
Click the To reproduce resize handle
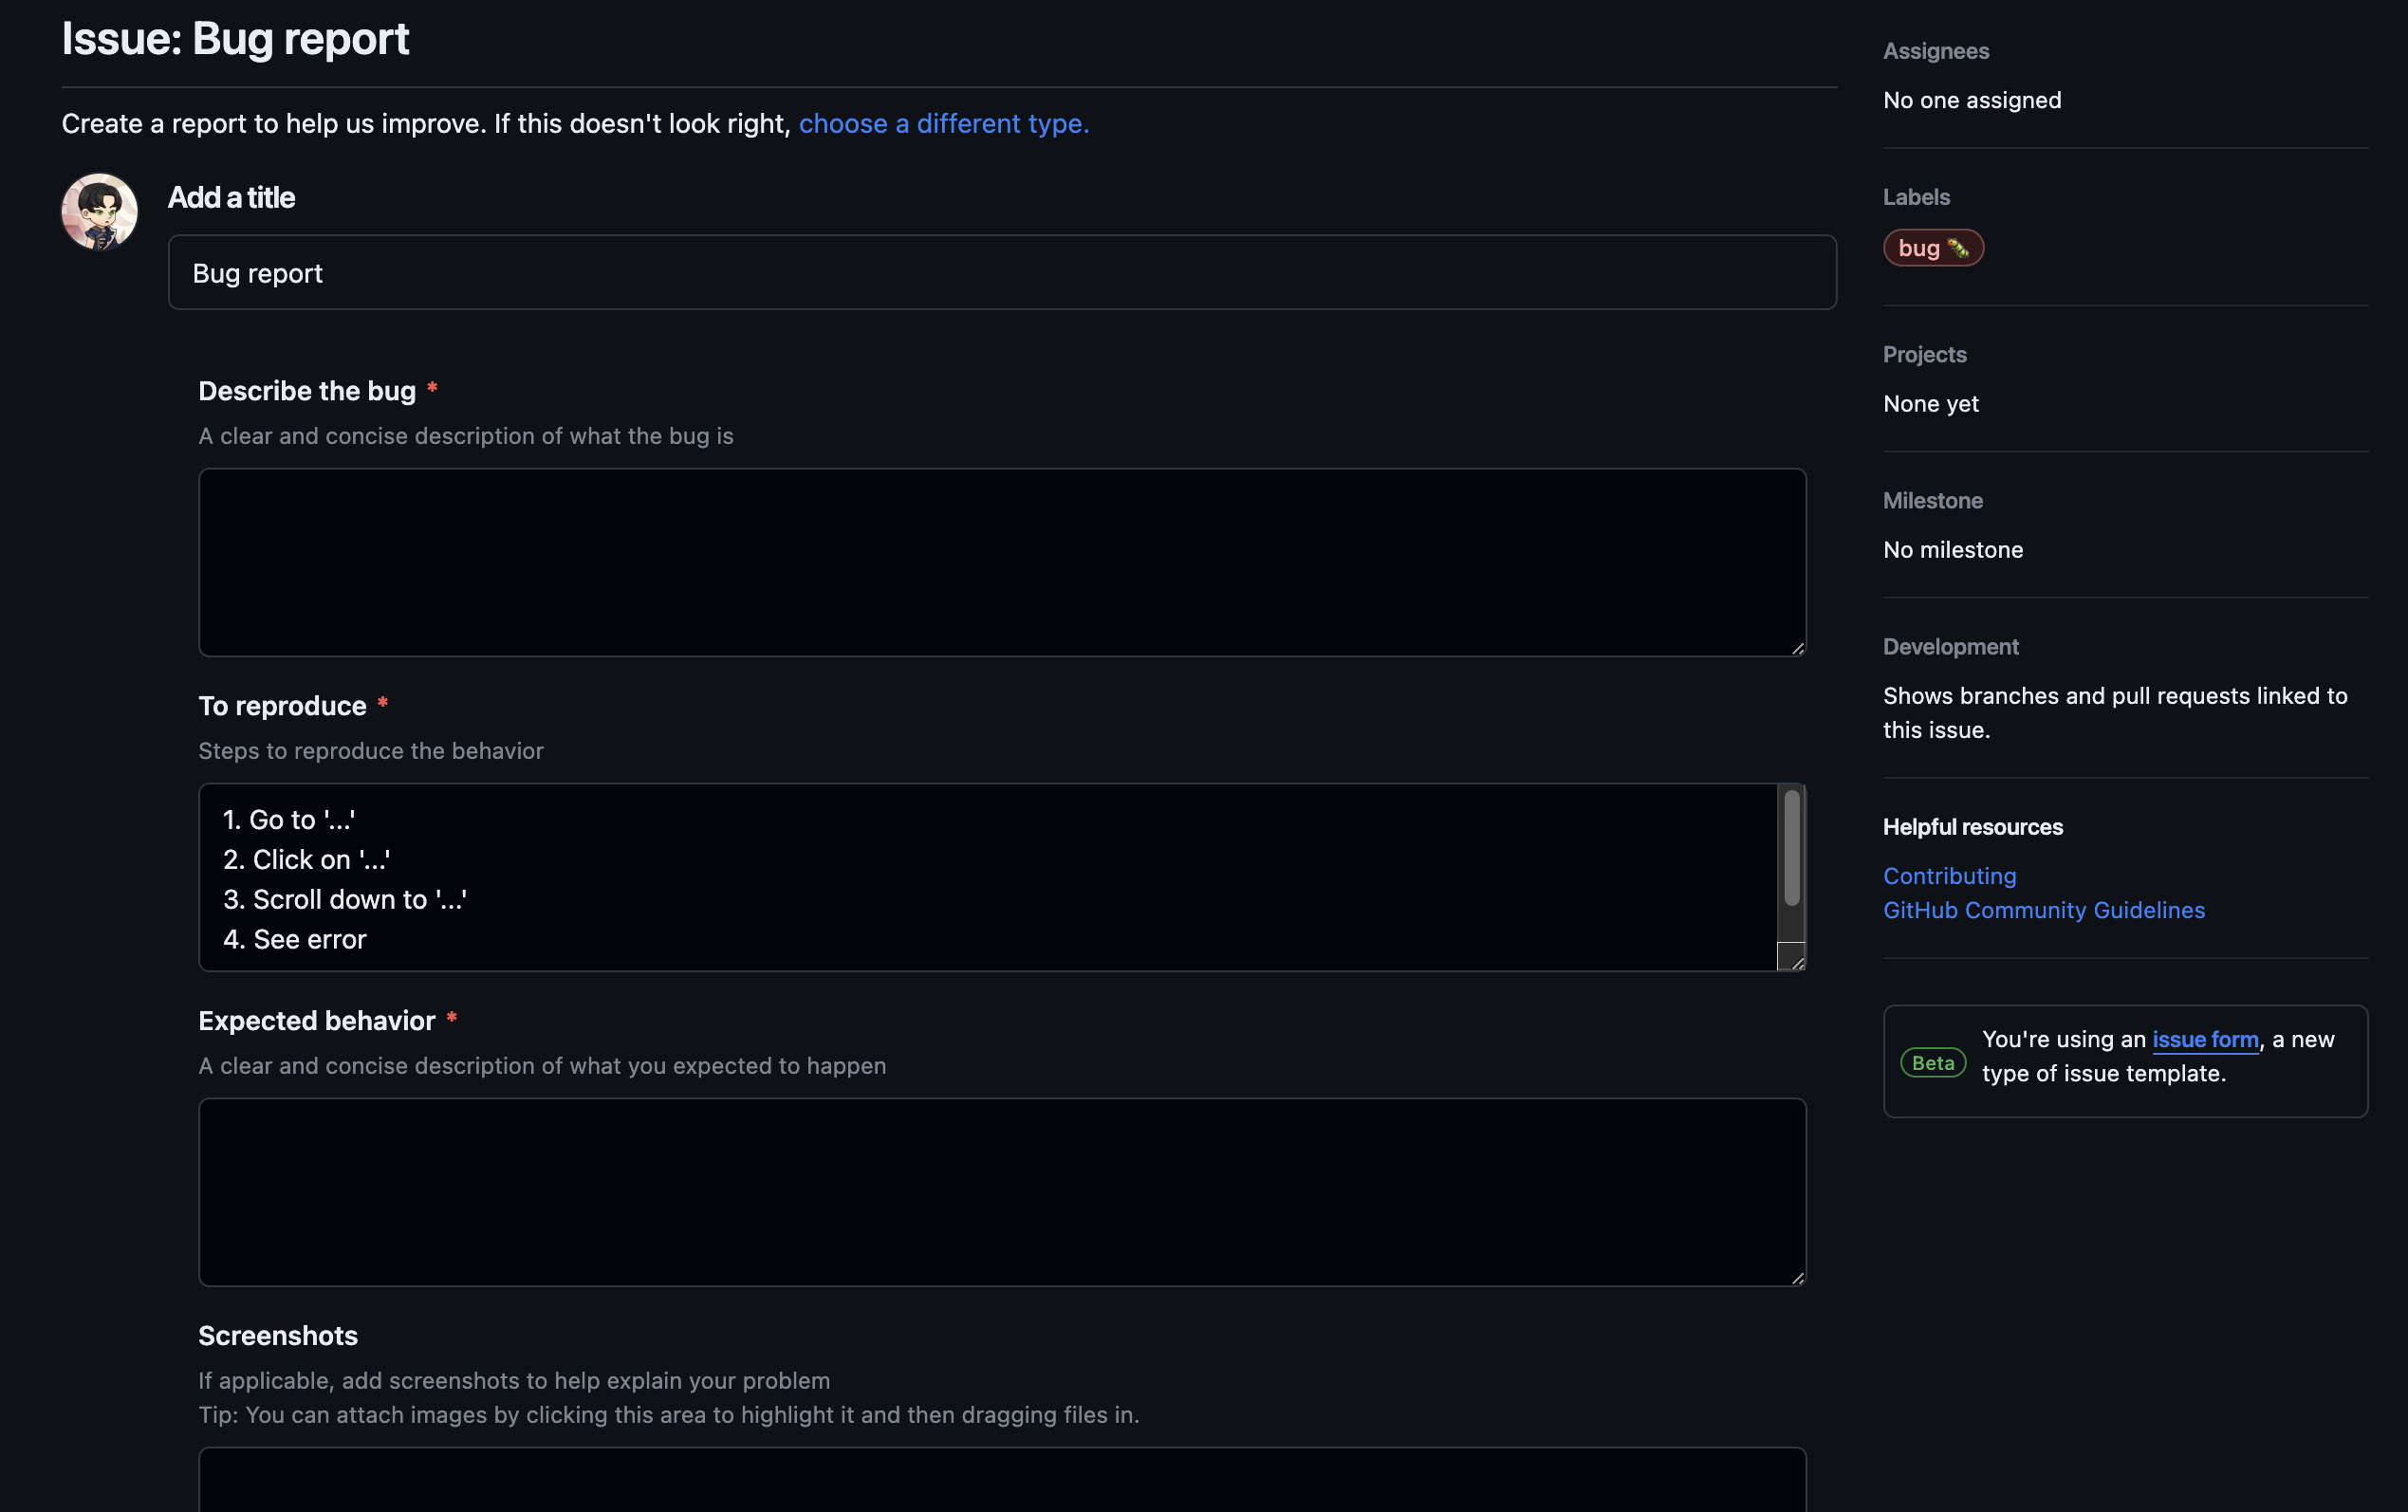tap(1797, 963)
